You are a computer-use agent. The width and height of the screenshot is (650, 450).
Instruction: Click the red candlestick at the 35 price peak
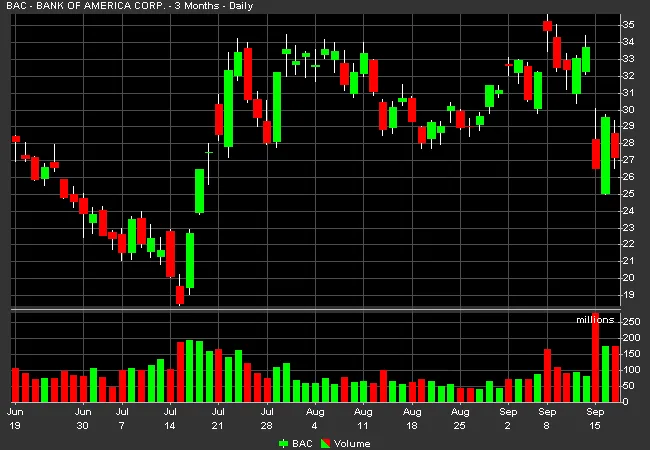pos(547,26)
